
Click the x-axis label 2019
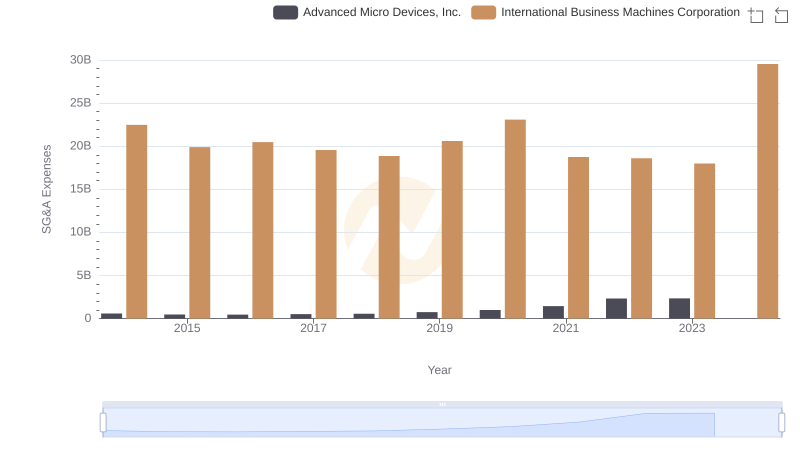tap(439, 328)
